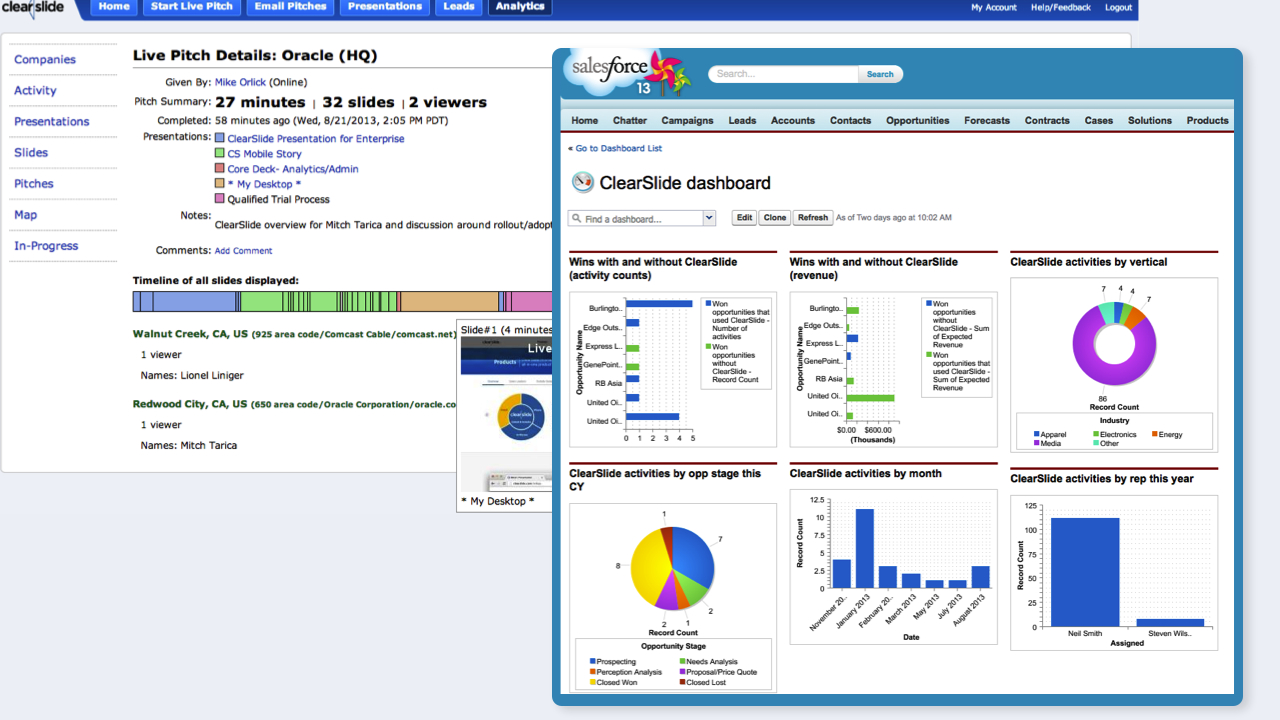Open the Home tab in ClearSlide
The height and width of the screenshot is (720, 1280).
point(114,7)
